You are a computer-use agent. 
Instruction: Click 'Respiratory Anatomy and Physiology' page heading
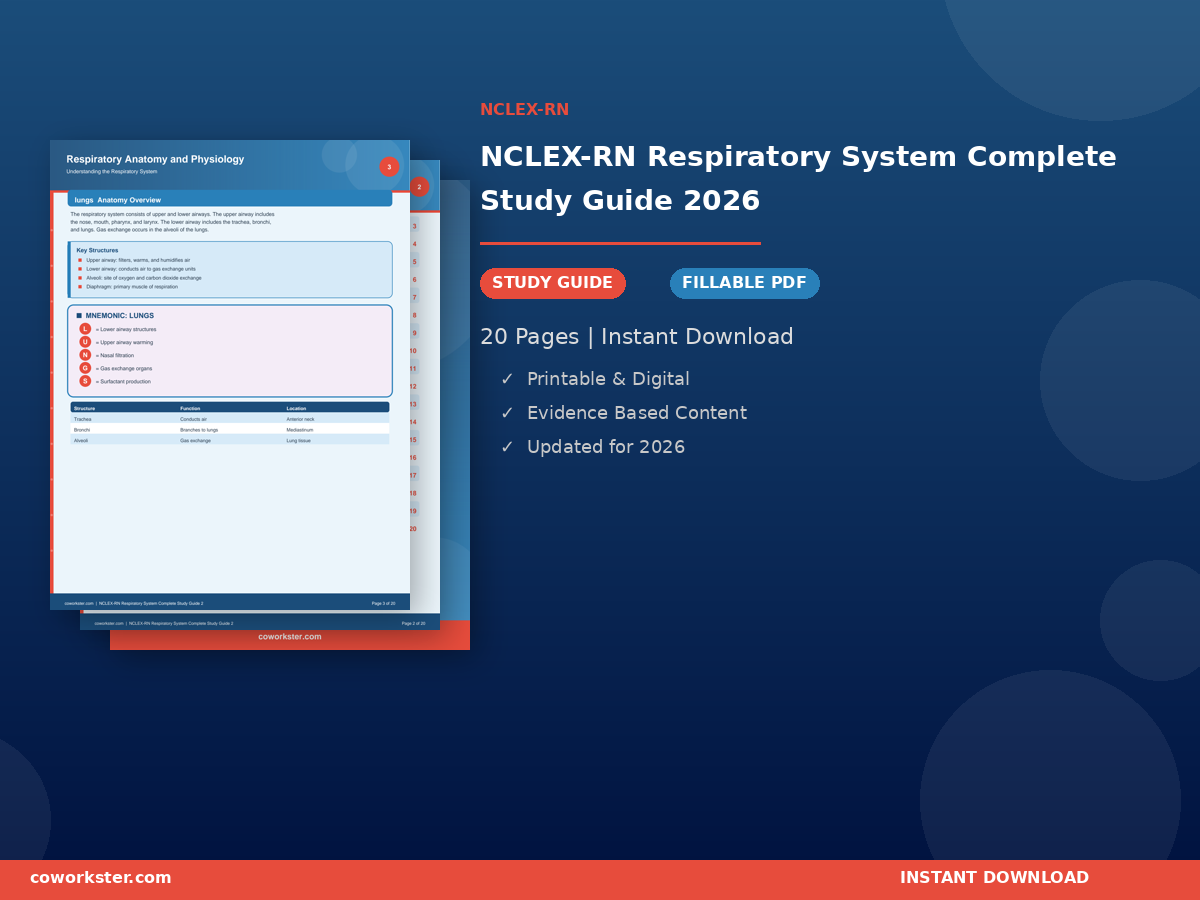(x=155, y=159)
